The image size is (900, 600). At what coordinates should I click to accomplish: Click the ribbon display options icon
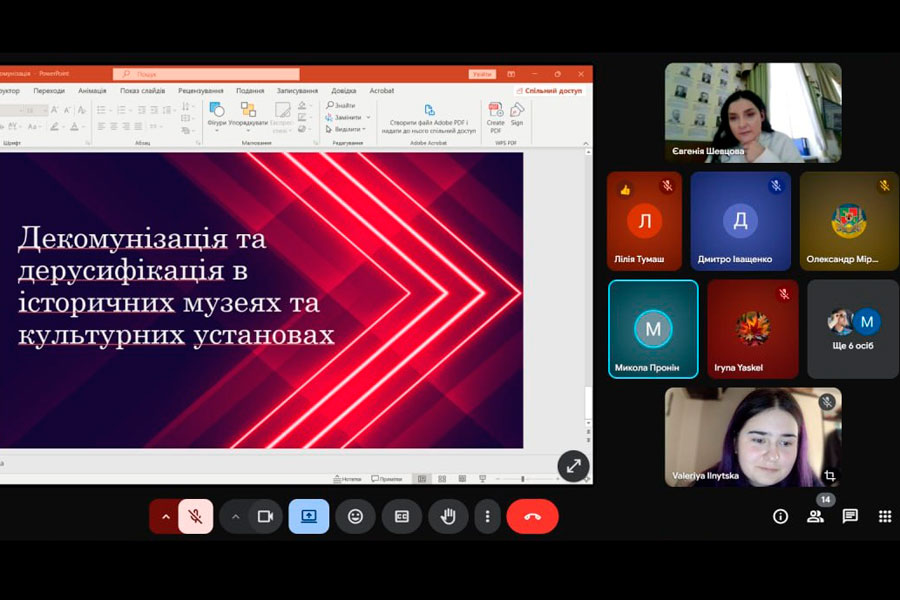pyautogui.click(x=511, y=74)
